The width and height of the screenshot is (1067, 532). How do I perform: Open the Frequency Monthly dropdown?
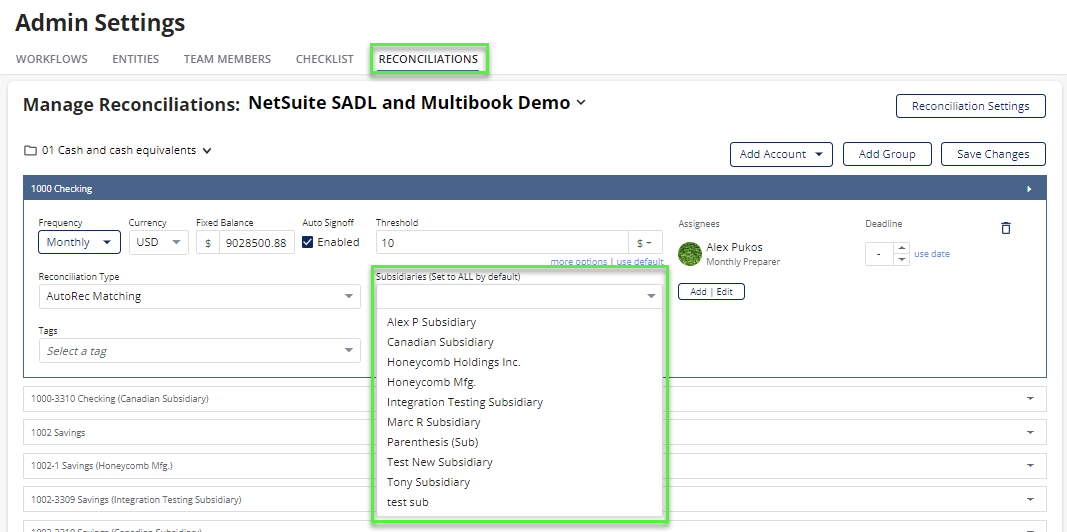80,242
